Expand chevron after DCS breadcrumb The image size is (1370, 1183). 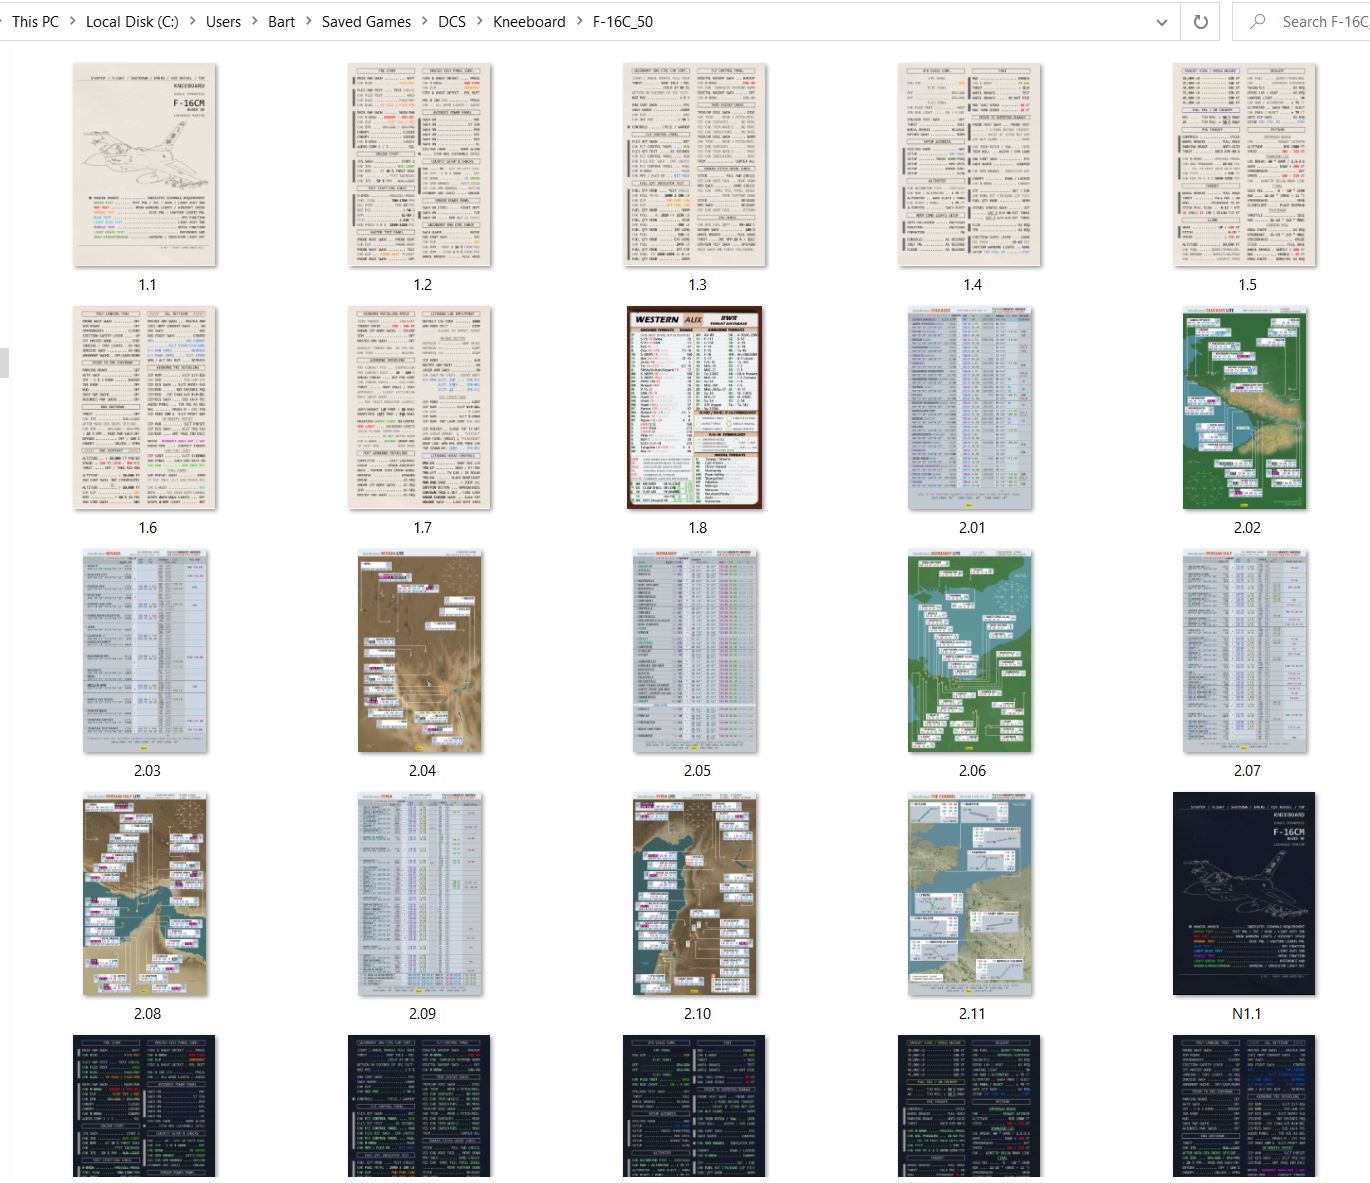tap(479, 21)
